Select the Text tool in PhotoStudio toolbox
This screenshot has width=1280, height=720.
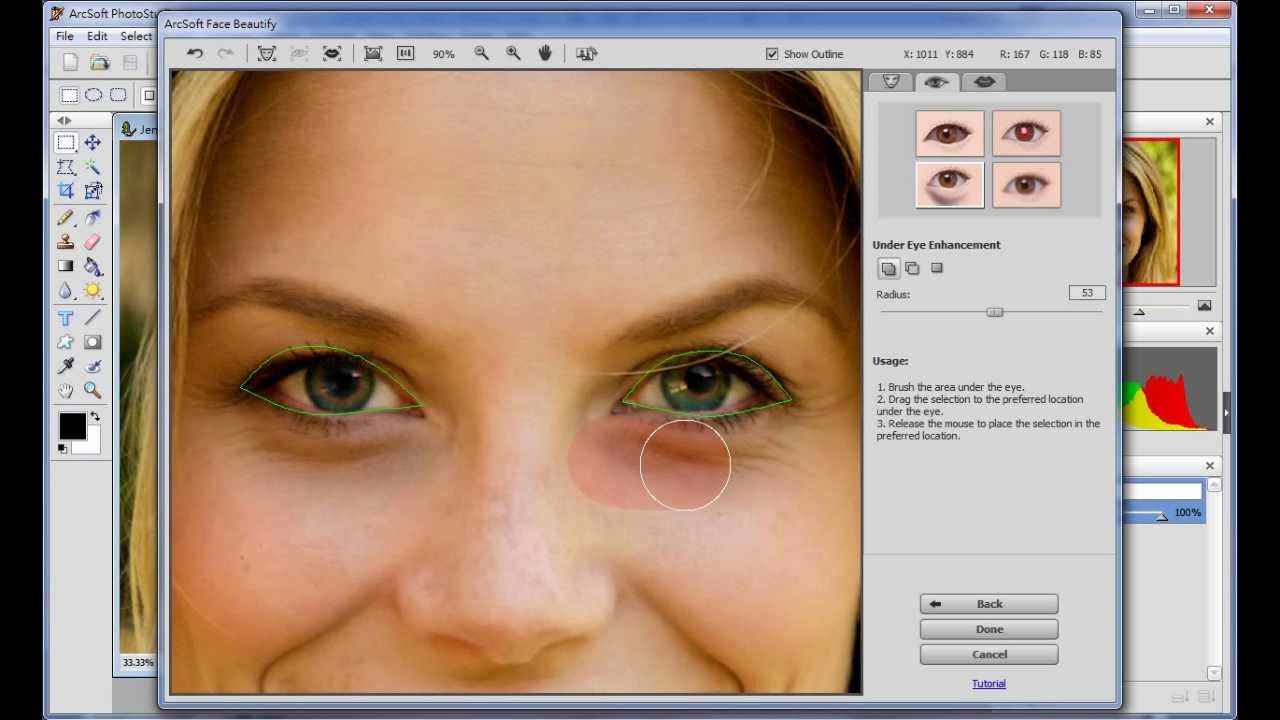pyautogui.click(x=66, y=318)
